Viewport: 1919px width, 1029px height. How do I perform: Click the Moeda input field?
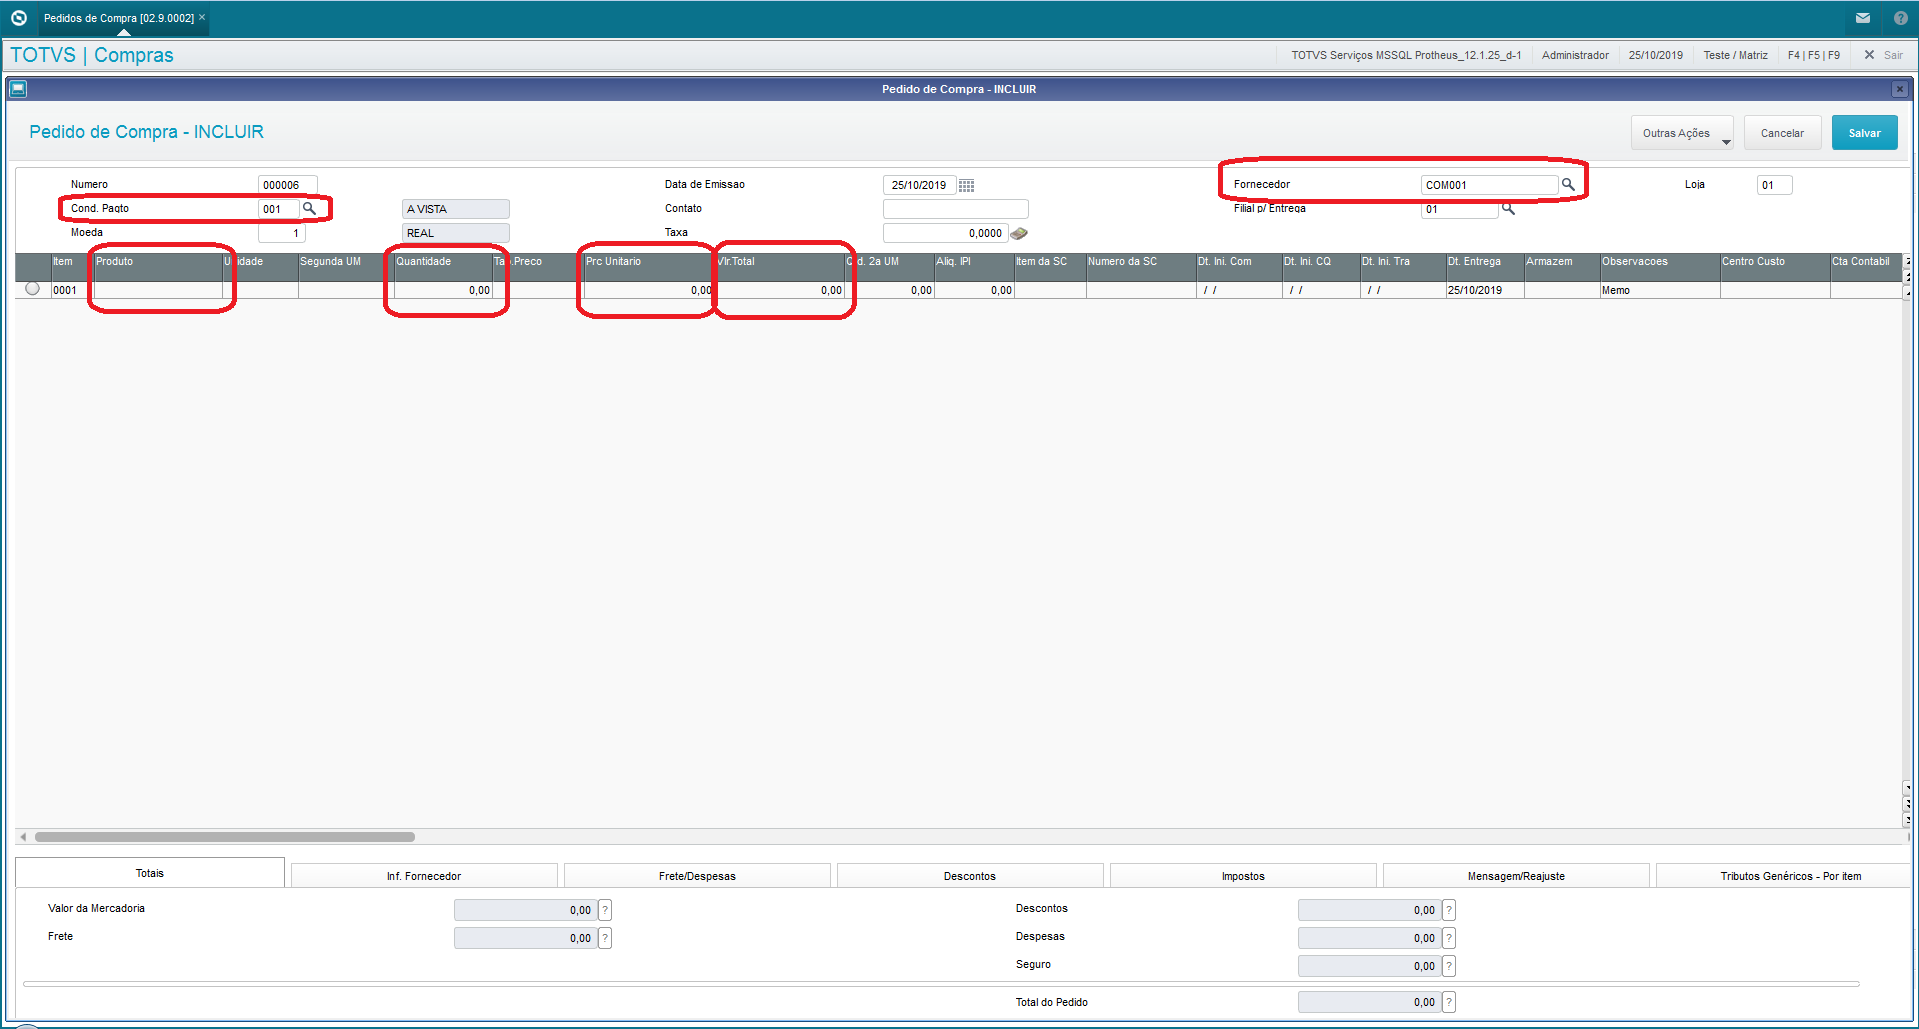pyautogui.click(x=282, y=233)
